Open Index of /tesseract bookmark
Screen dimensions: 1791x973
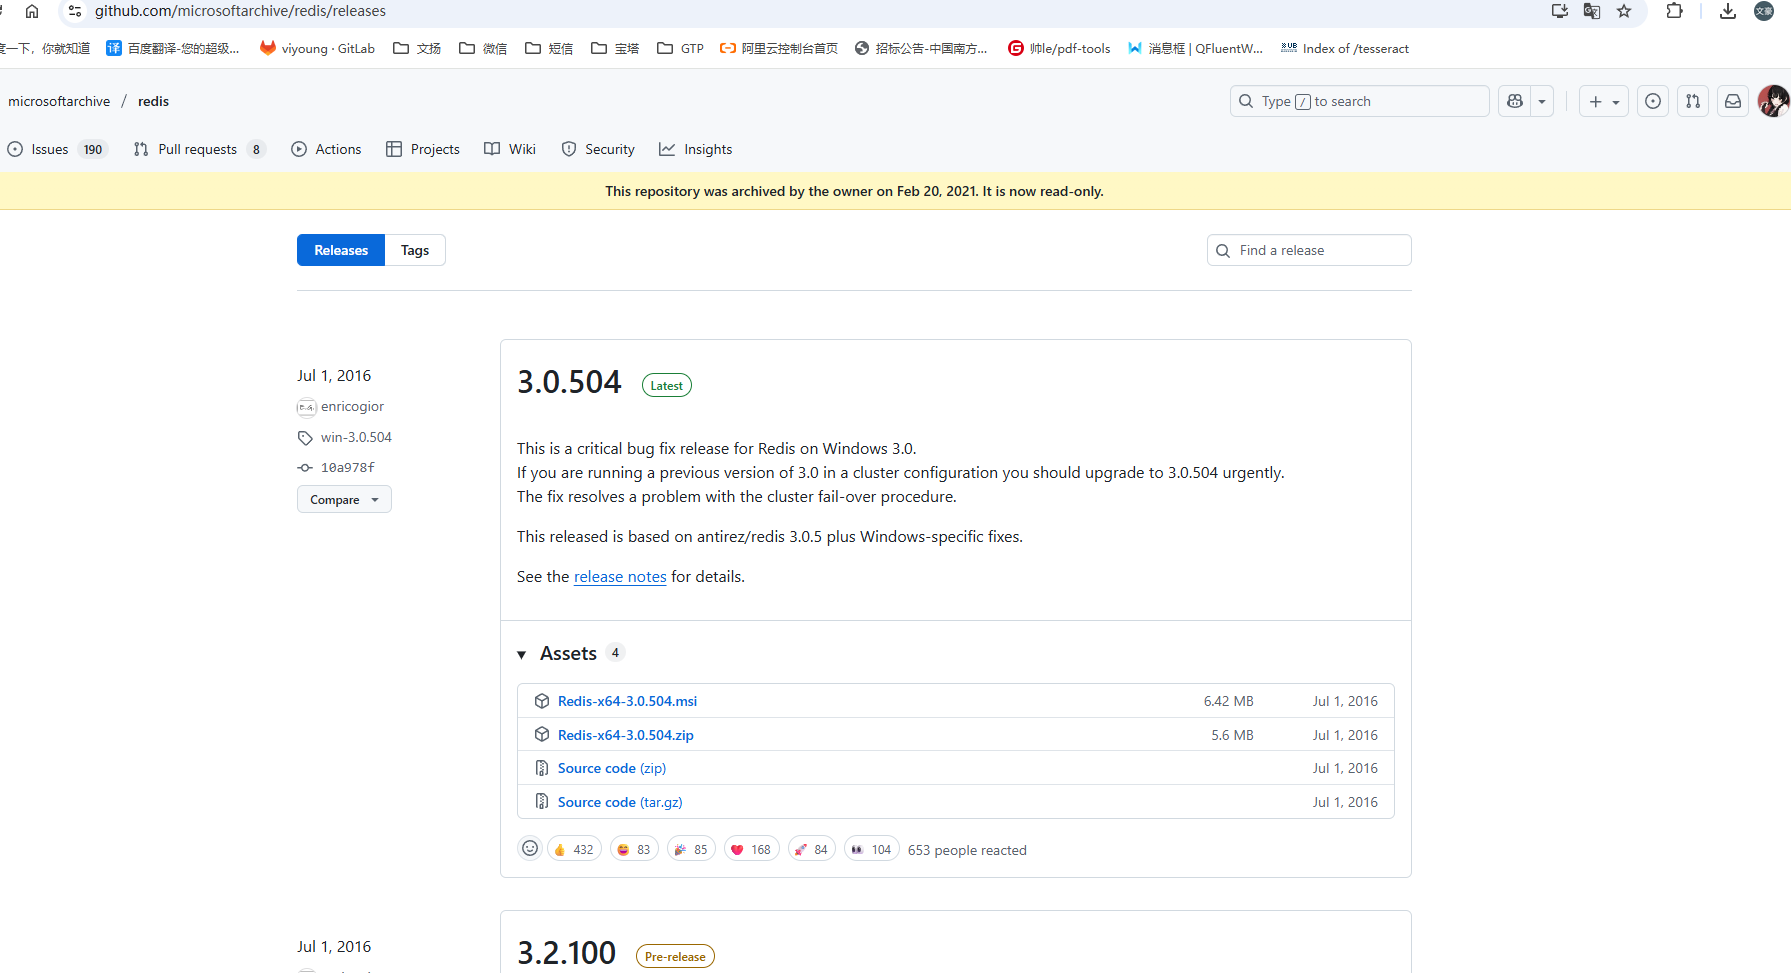point(1345,48)
